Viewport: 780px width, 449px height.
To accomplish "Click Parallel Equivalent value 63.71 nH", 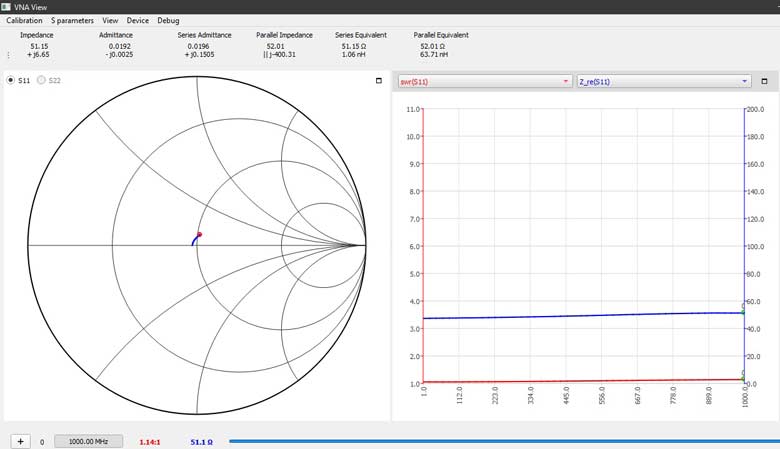I will click(x=434, y=54).
